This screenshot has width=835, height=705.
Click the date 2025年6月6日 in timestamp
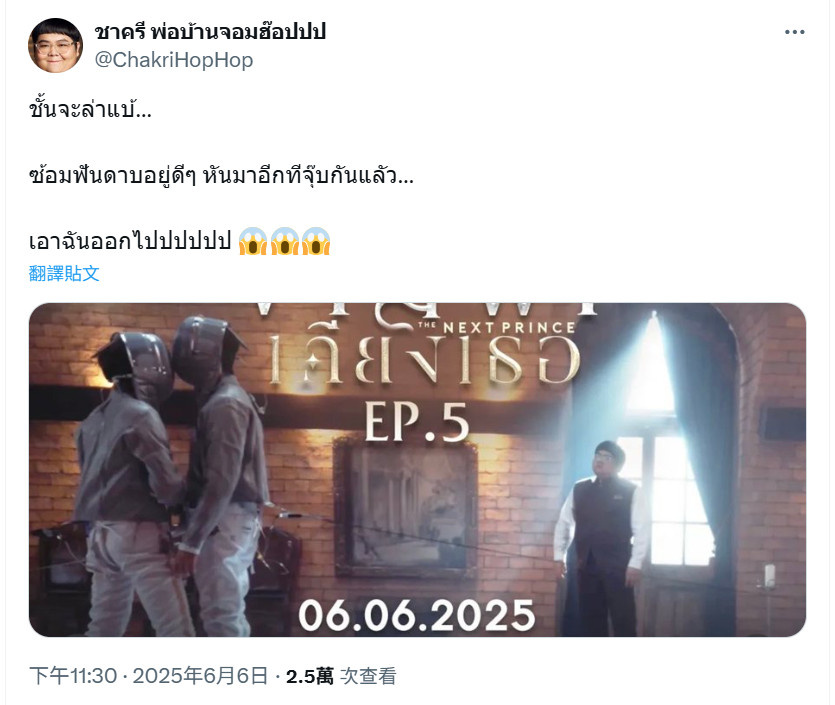(x=200, y=676)
